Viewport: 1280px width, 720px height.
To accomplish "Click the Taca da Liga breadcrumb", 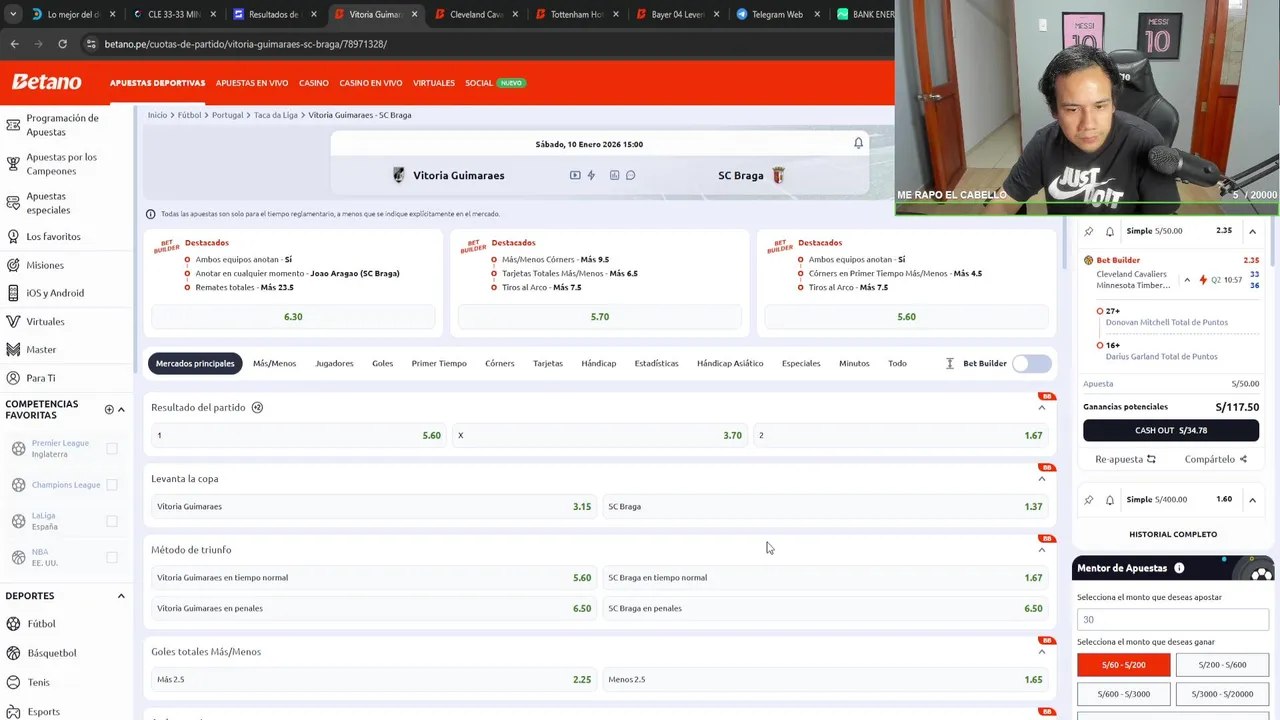I will [276, 115].
